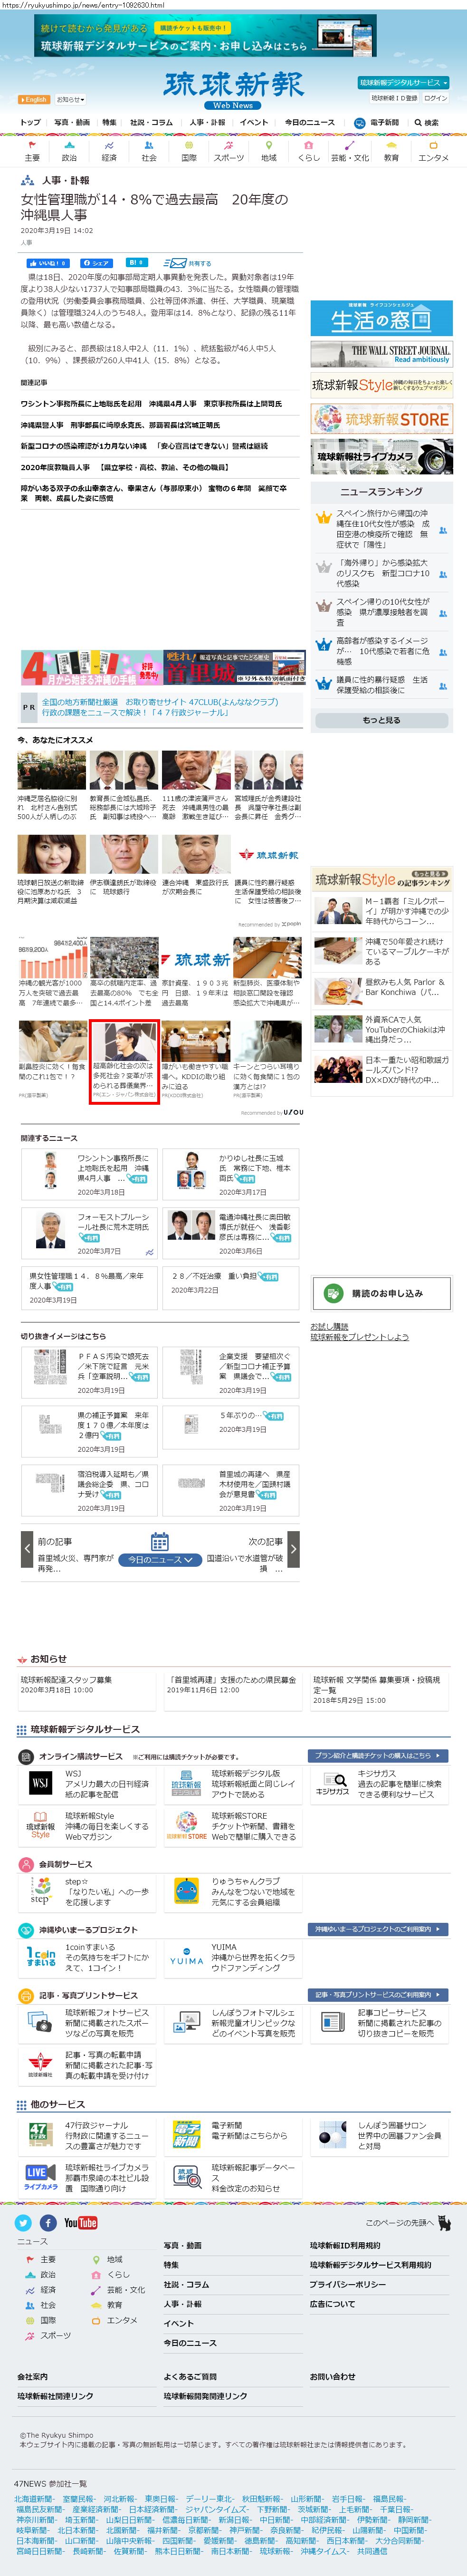This screenshot has height=2576, width=467.
Task: Open the 琉球新報デジタルサービス dropdown in header
Action: point(402,83)
